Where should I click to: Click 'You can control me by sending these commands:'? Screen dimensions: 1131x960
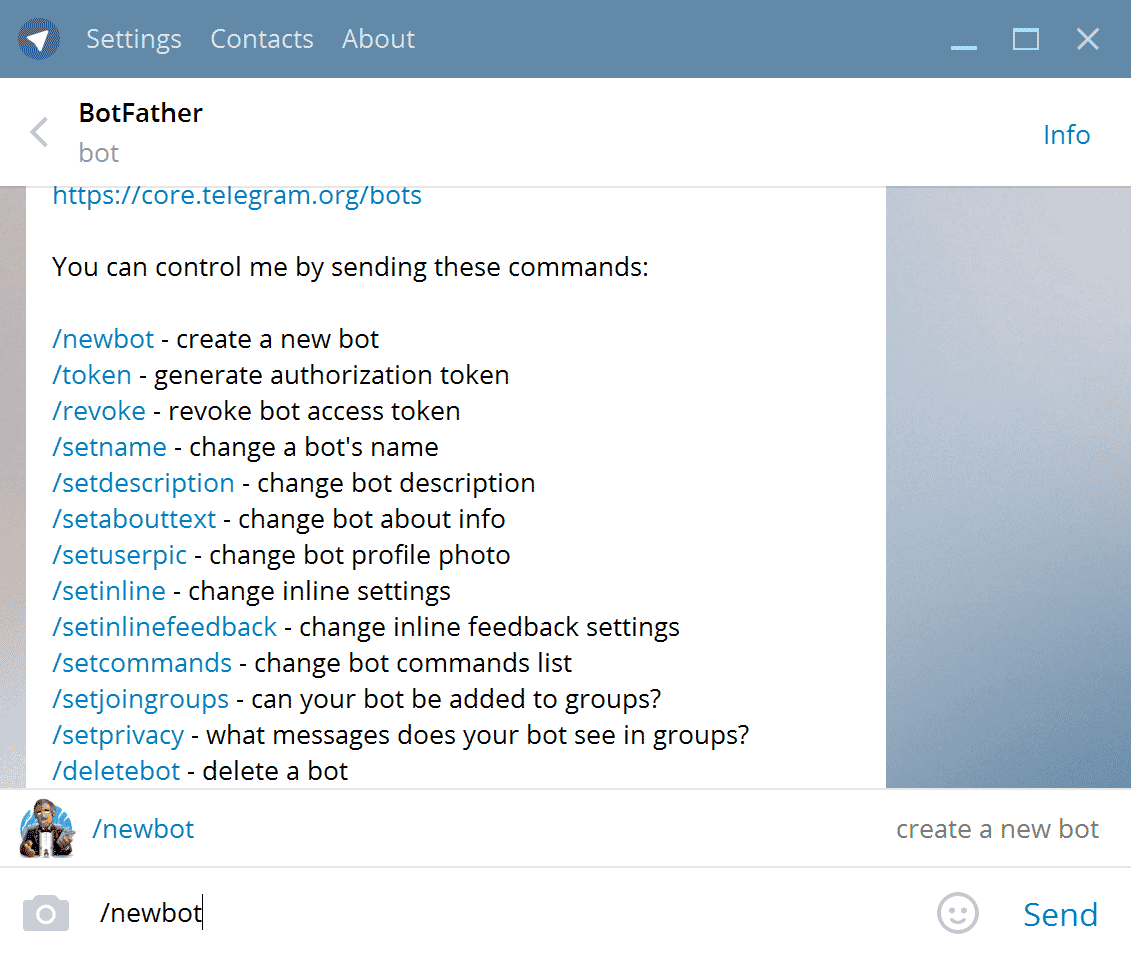351,268
